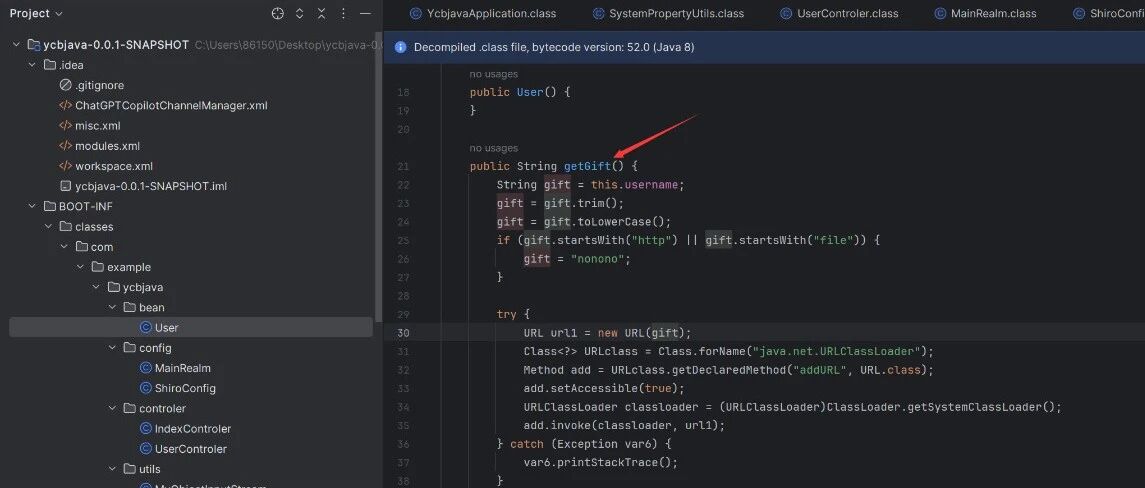This screenshot has height=488, width=1145.
Task: Open ycbjava-0.0.1-SNAPSHOT.iml file
Action: click(150, 186)
